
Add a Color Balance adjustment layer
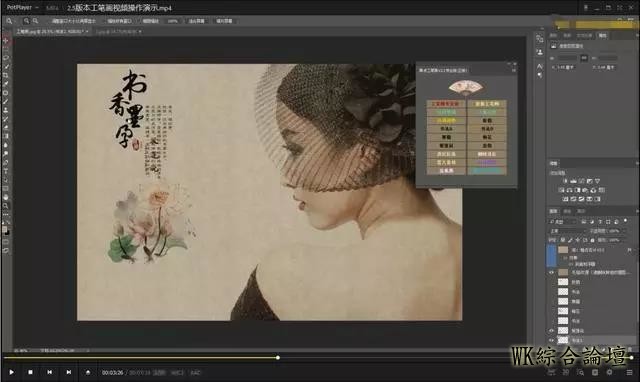(569, 190)
